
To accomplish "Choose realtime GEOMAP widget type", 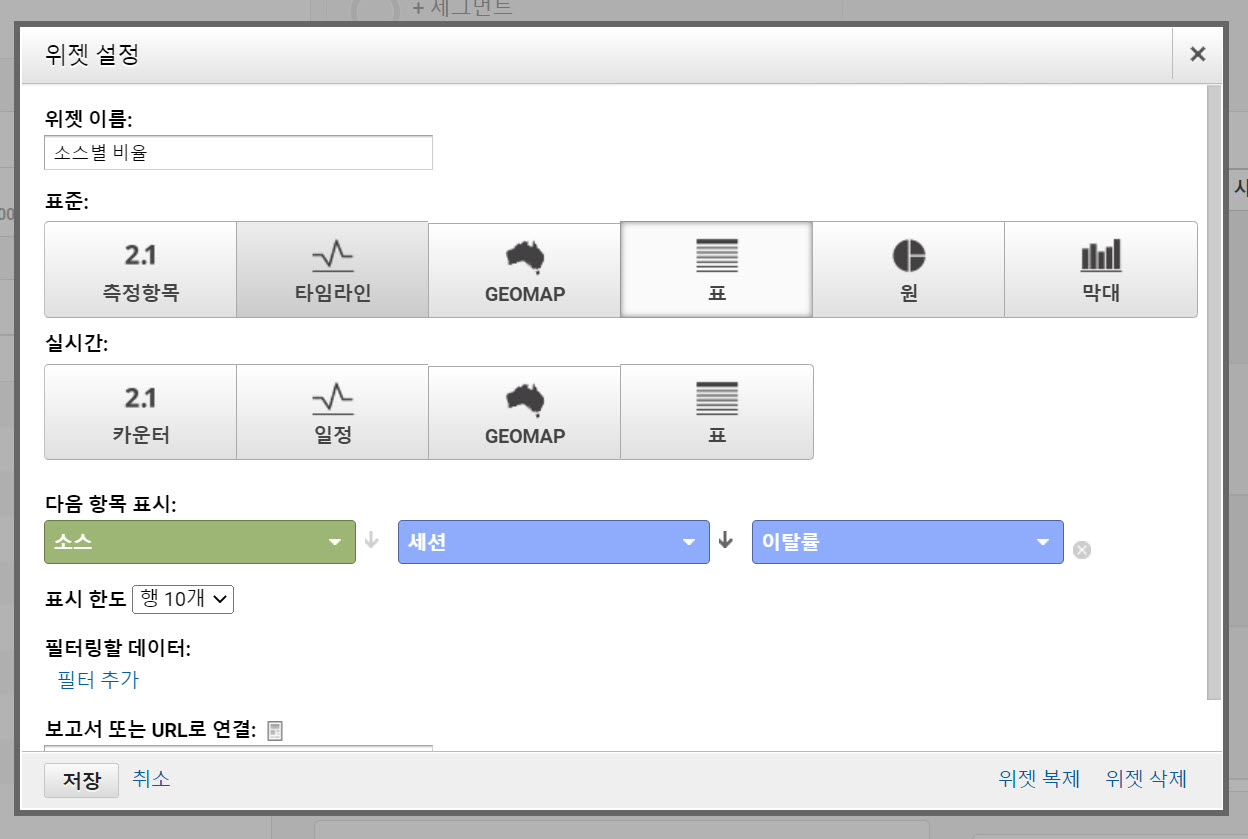I will (x=525, y=412).
